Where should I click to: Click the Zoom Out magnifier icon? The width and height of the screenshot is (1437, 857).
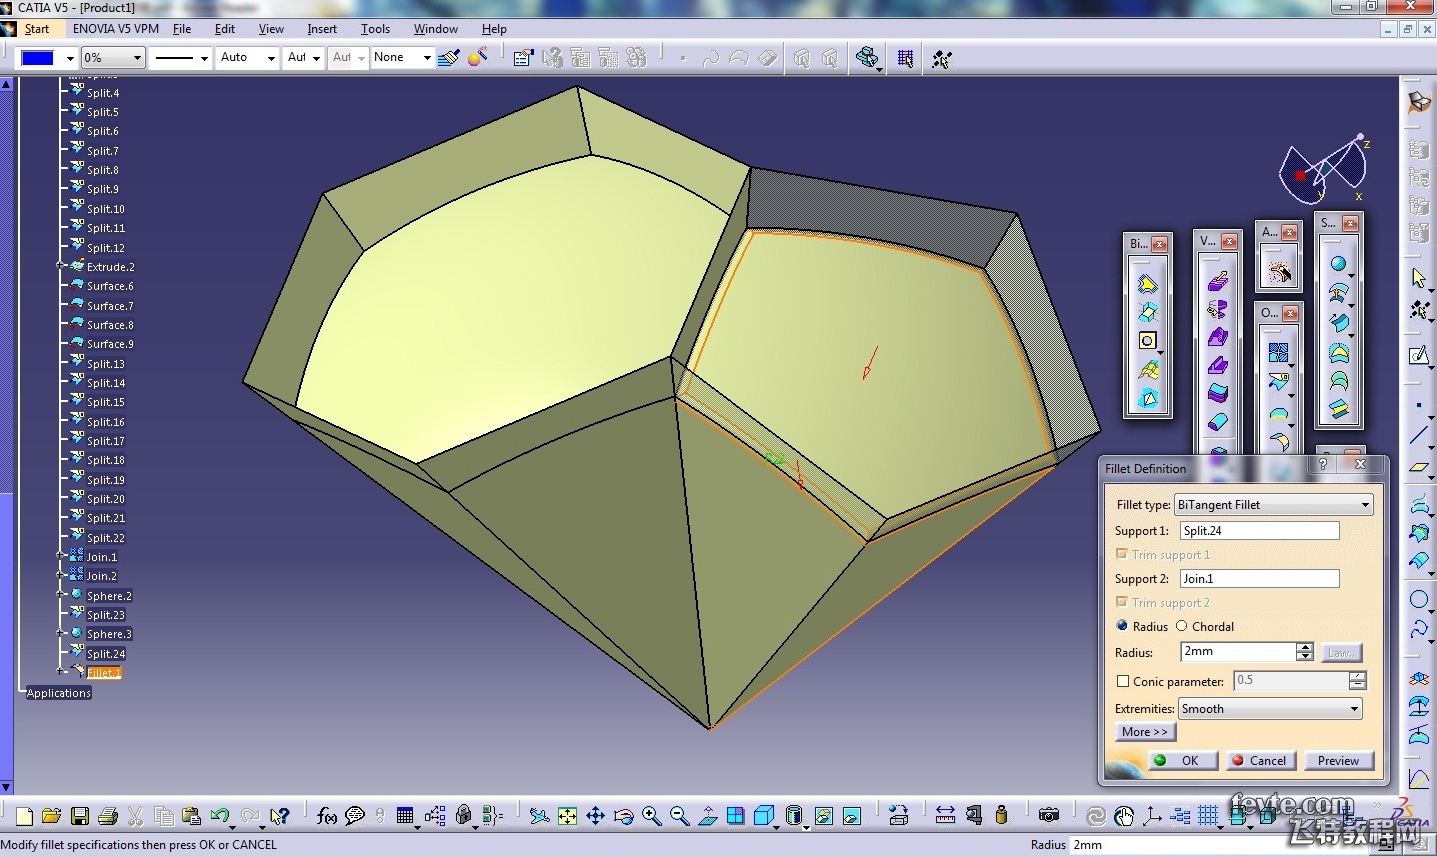[680, 817]
